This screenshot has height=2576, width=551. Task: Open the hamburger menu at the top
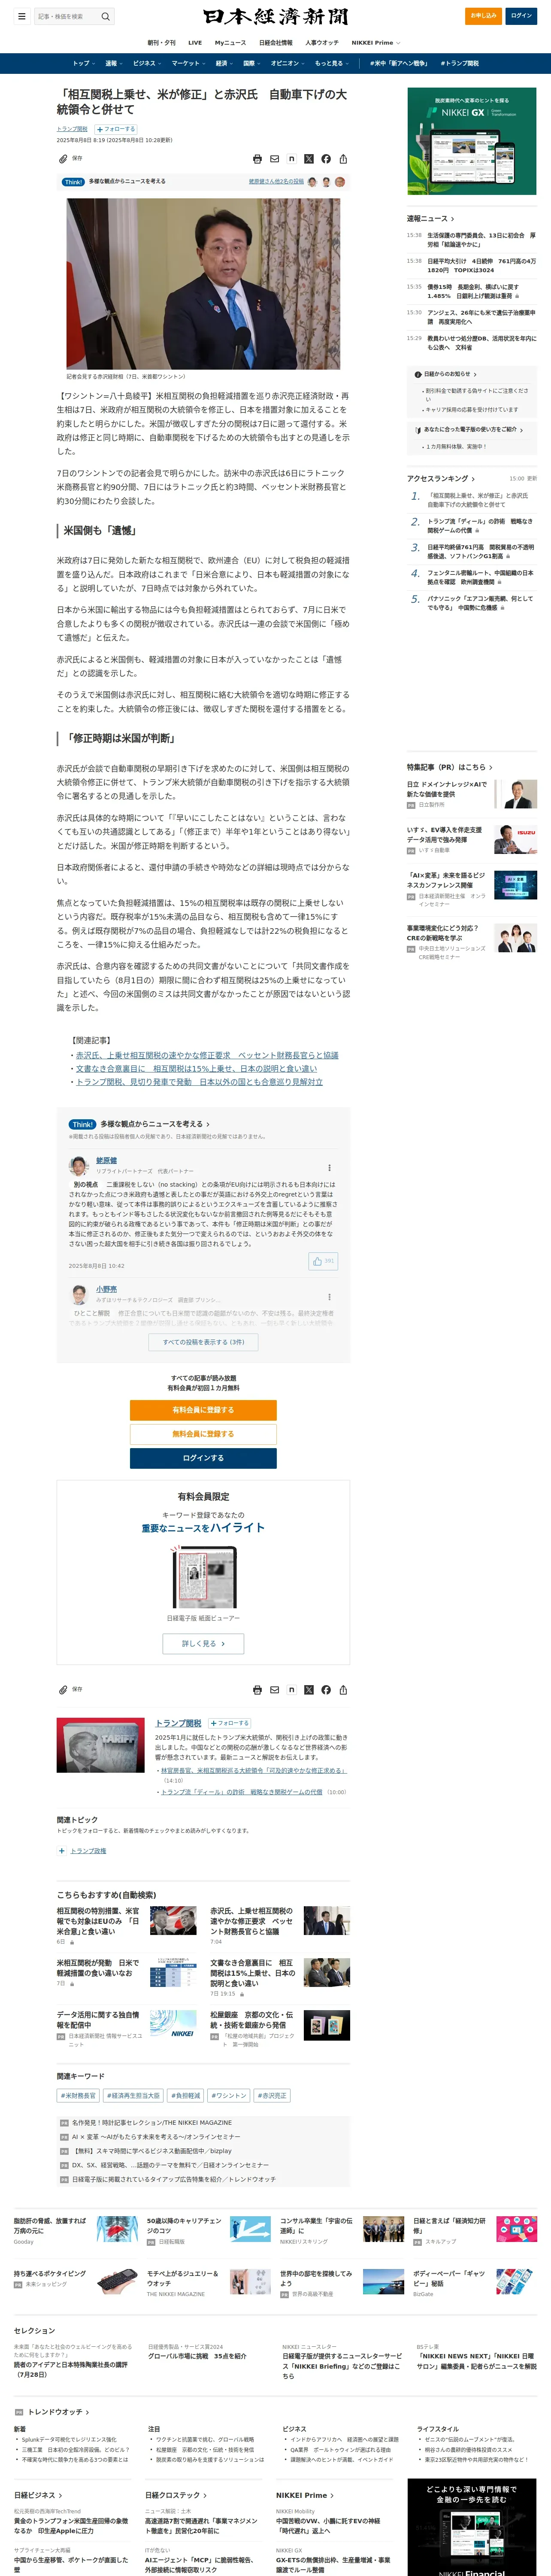tap(21, 16)
